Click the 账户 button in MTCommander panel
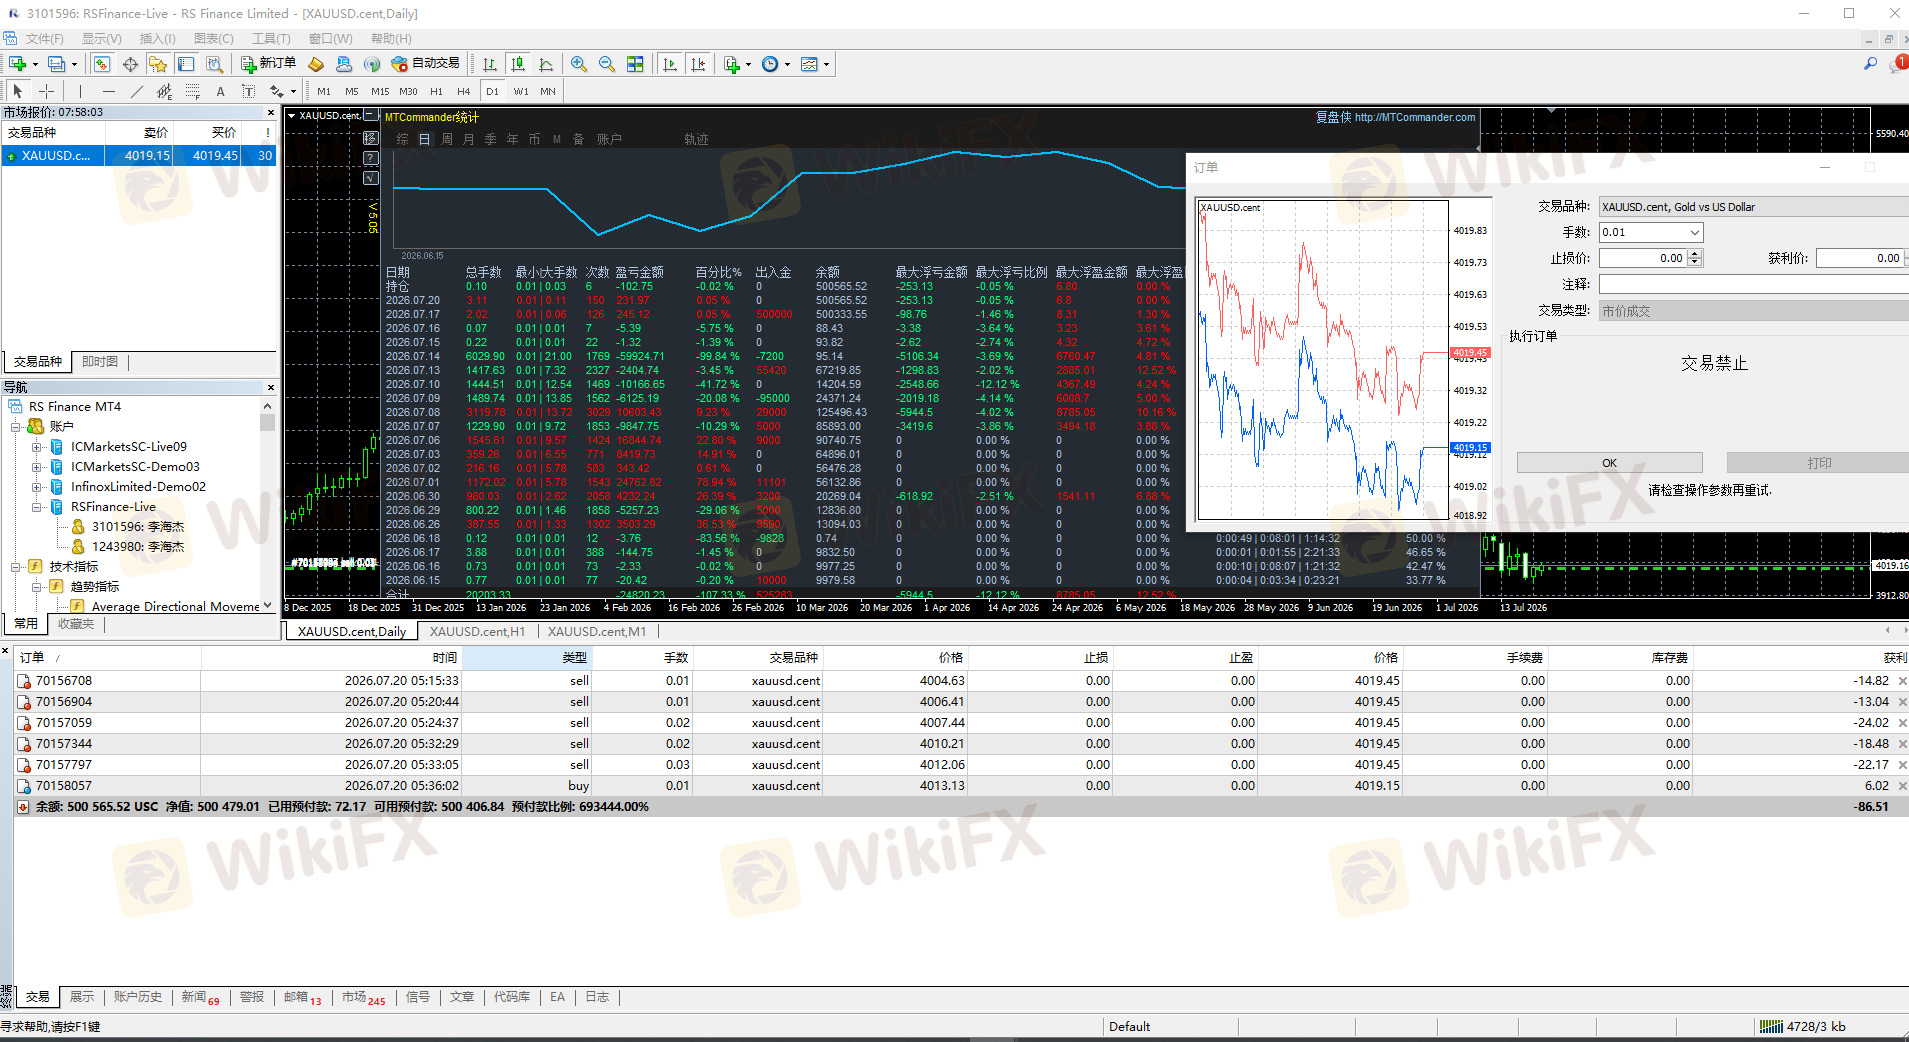The image size is (1909, 1042). pos(609,139)
